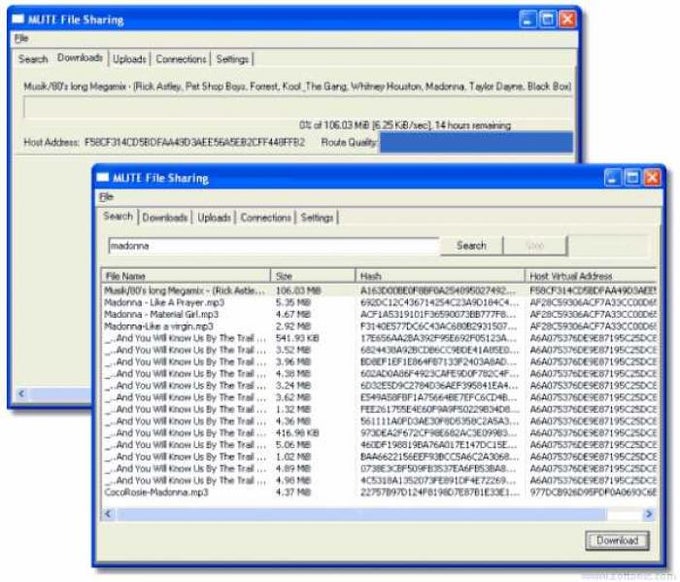Close the back MUTE File Sharing window
The image size is (680, 582).
point(568,19)
